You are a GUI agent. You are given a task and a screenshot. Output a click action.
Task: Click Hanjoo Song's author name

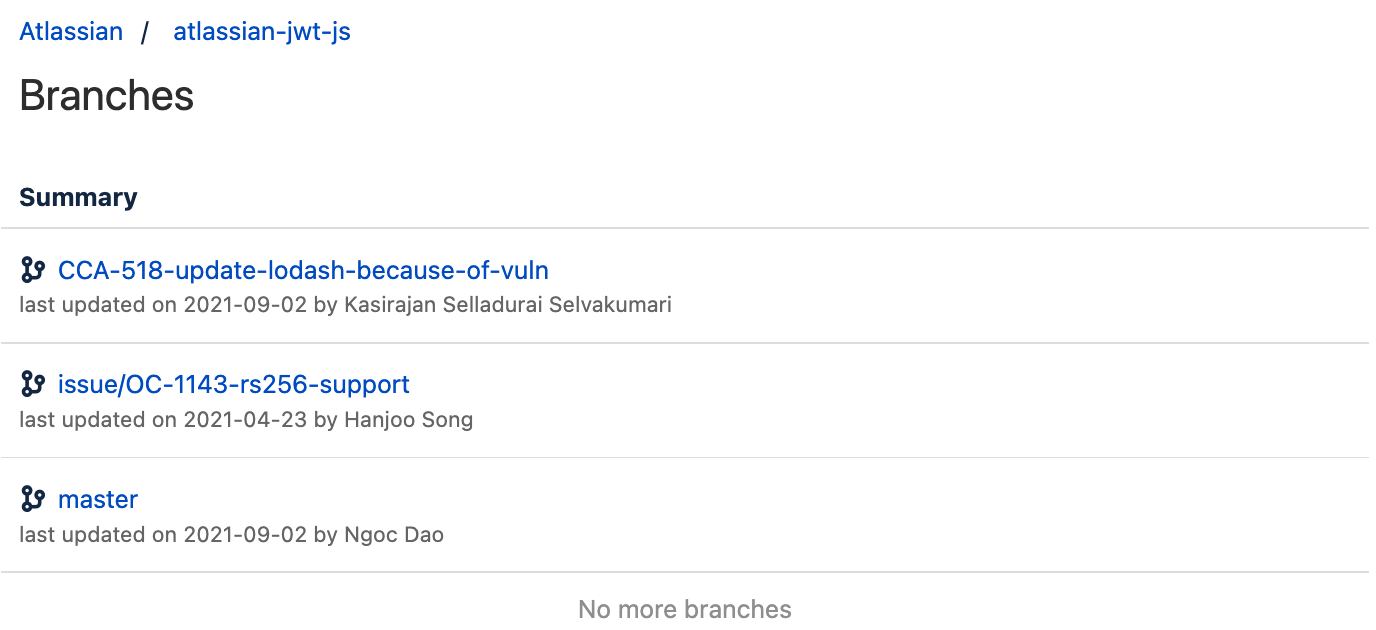[408, 419]
